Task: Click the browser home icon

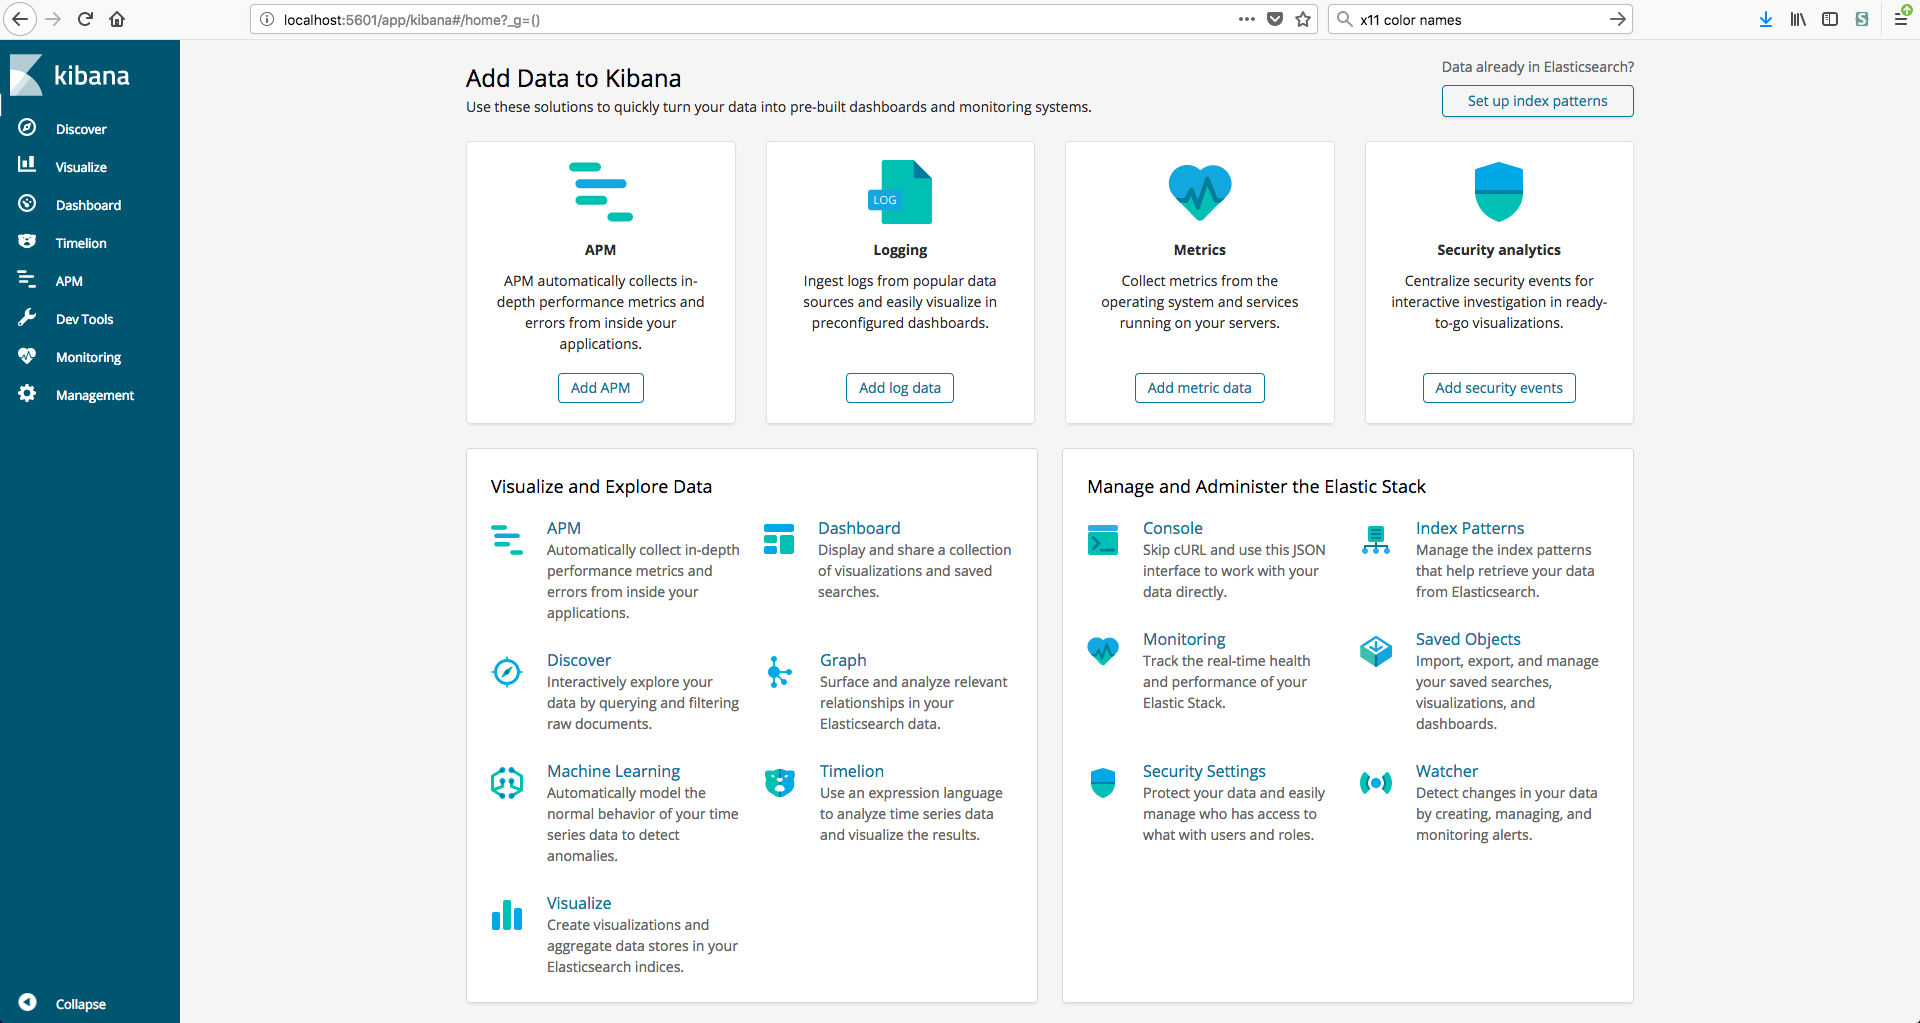Action: (x=117, y=19)
